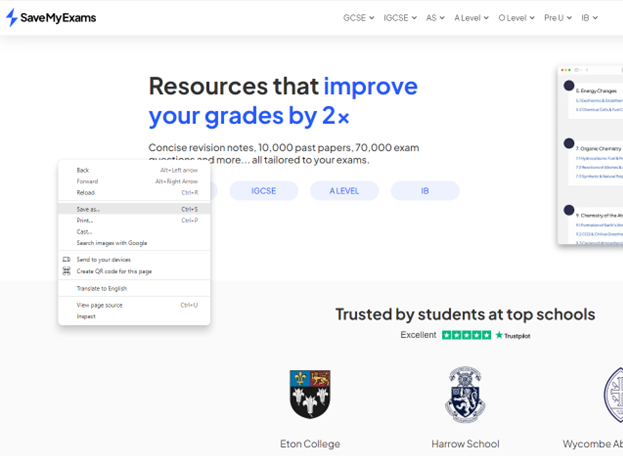This screenshot has height=456, width=623.
Task: Open the IB dropdown in the navbar
Action: [590, 17]
